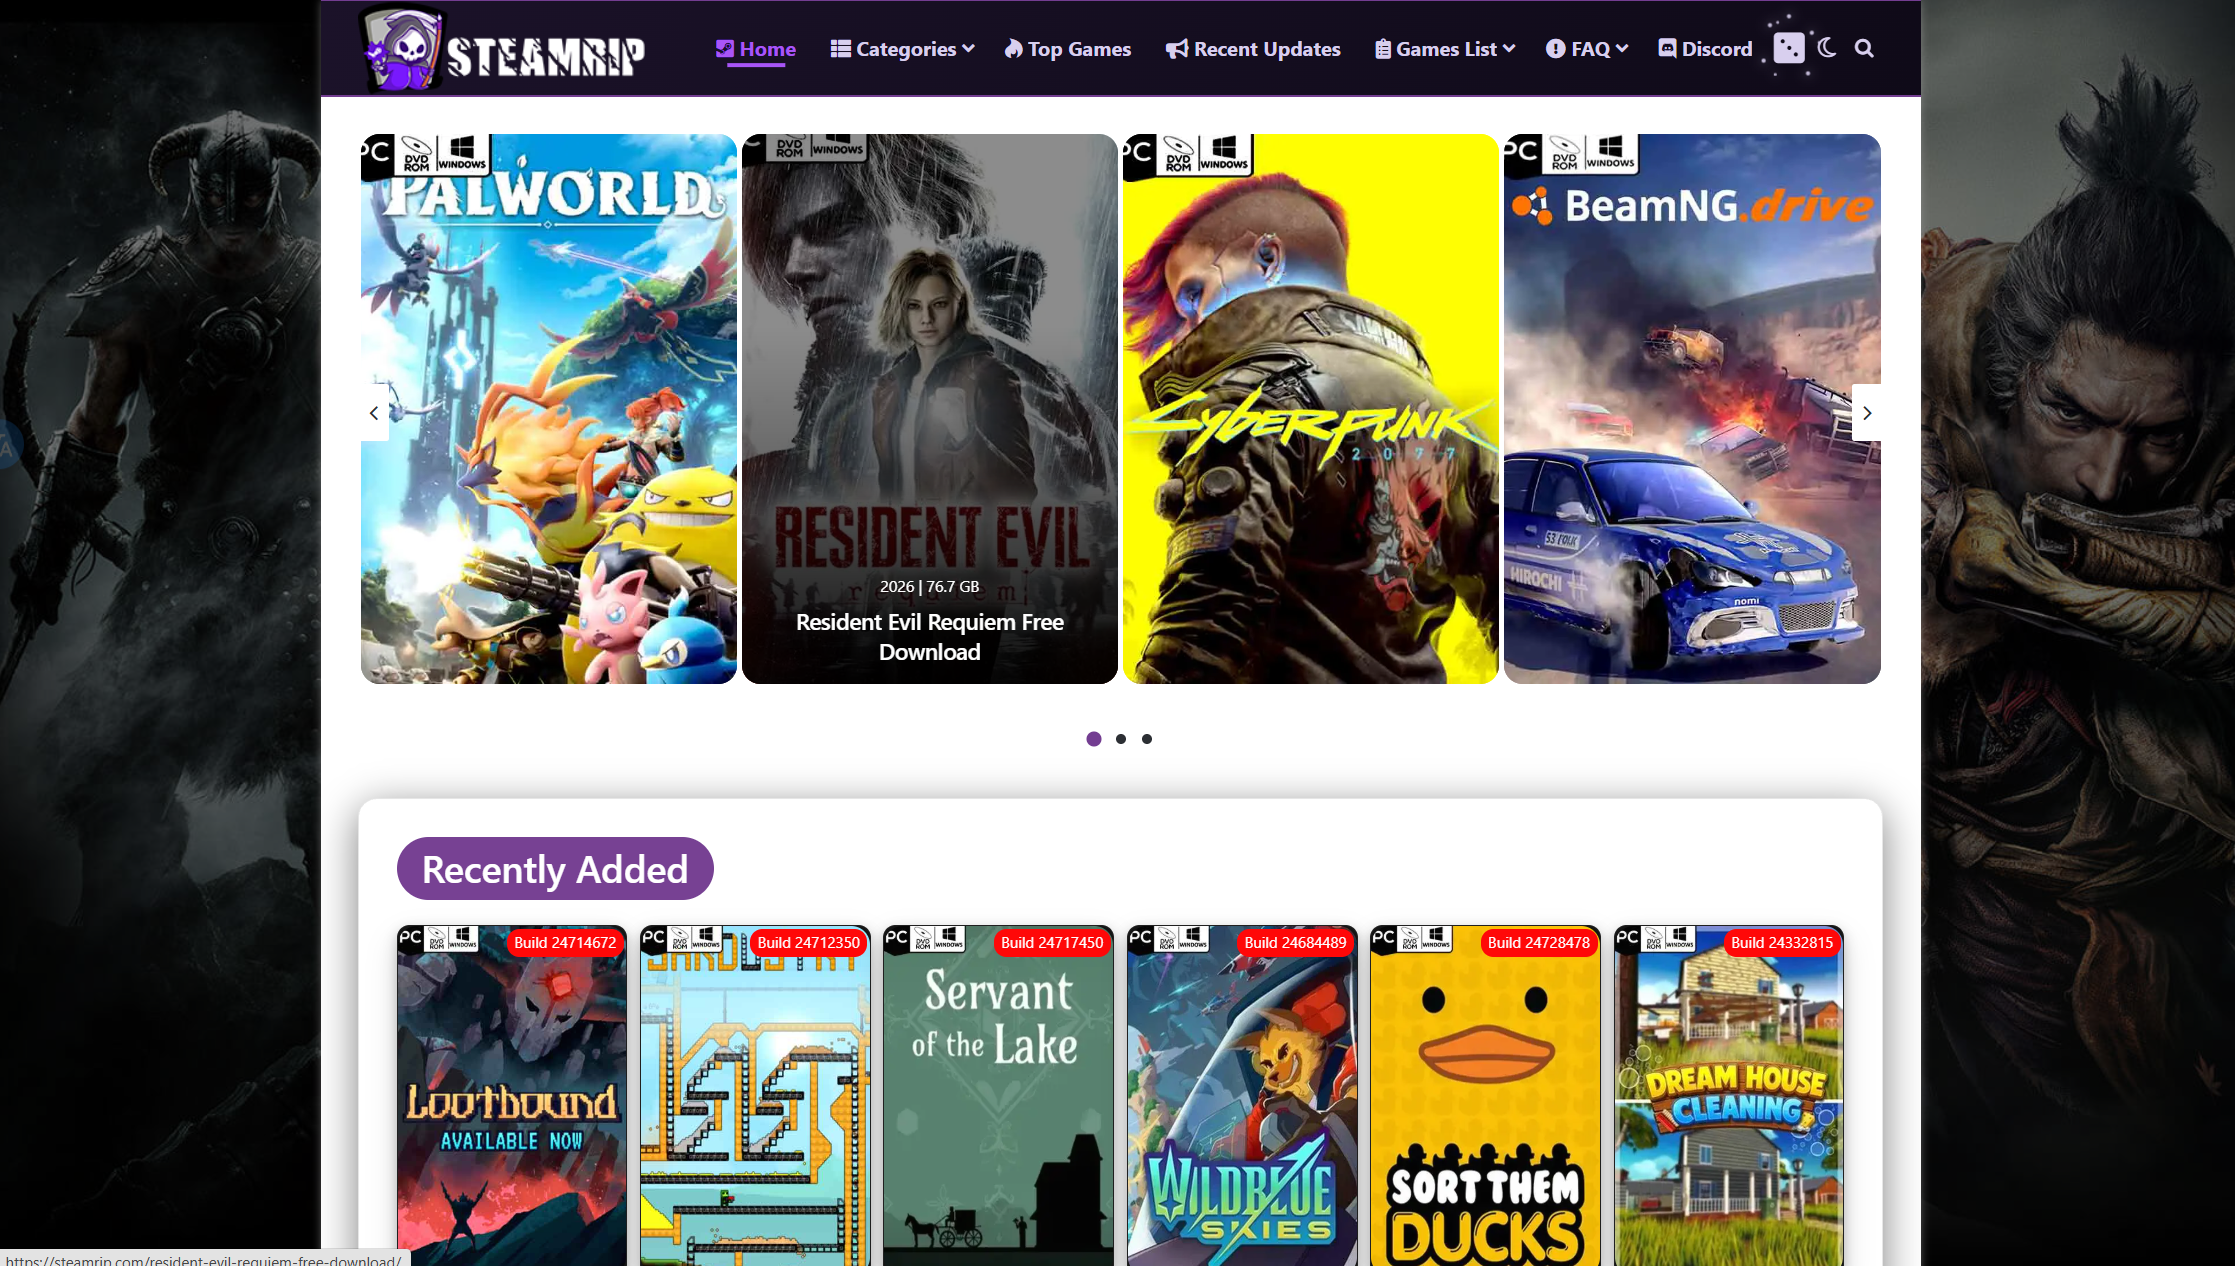Open the Palworld featured slide
Image resolution: width=2235 pixels, height=1266 pixels.
(549, 409)
